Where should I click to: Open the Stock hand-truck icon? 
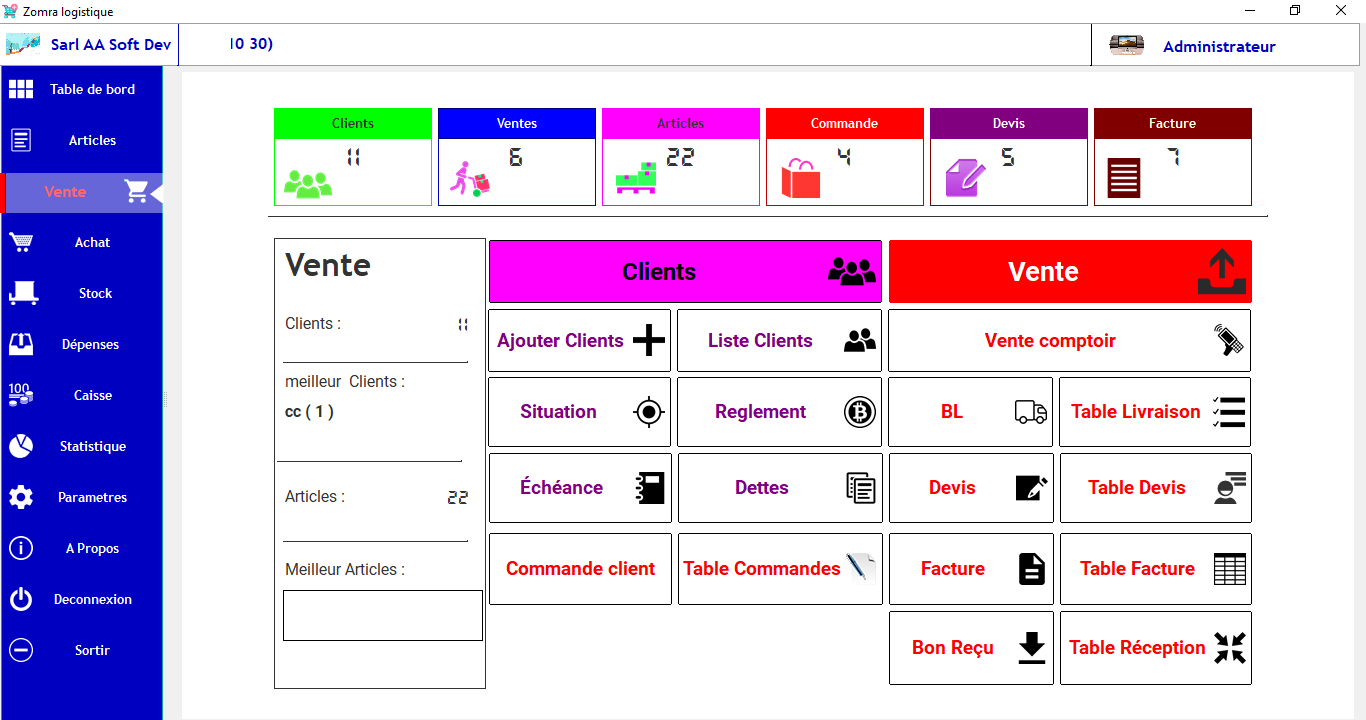[21, 292]
